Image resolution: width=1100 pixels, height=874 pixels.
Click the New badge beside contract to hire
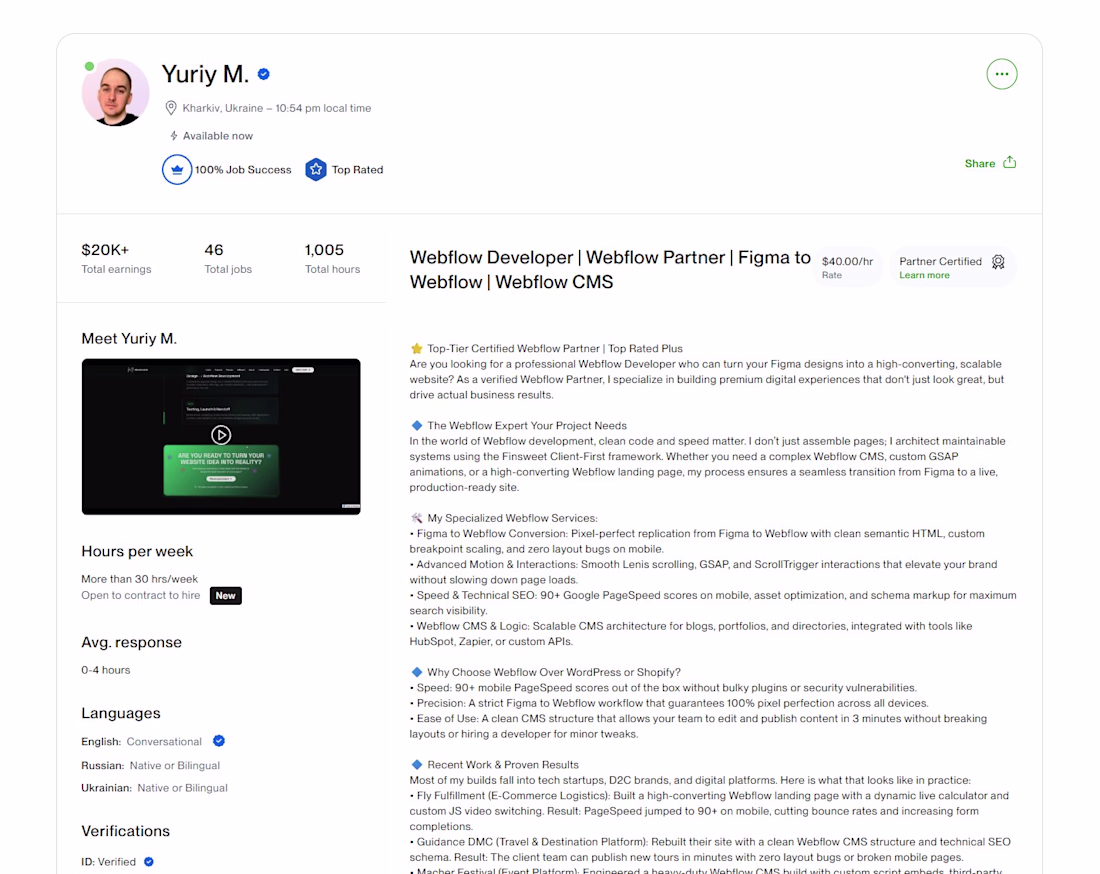[225, 596]
